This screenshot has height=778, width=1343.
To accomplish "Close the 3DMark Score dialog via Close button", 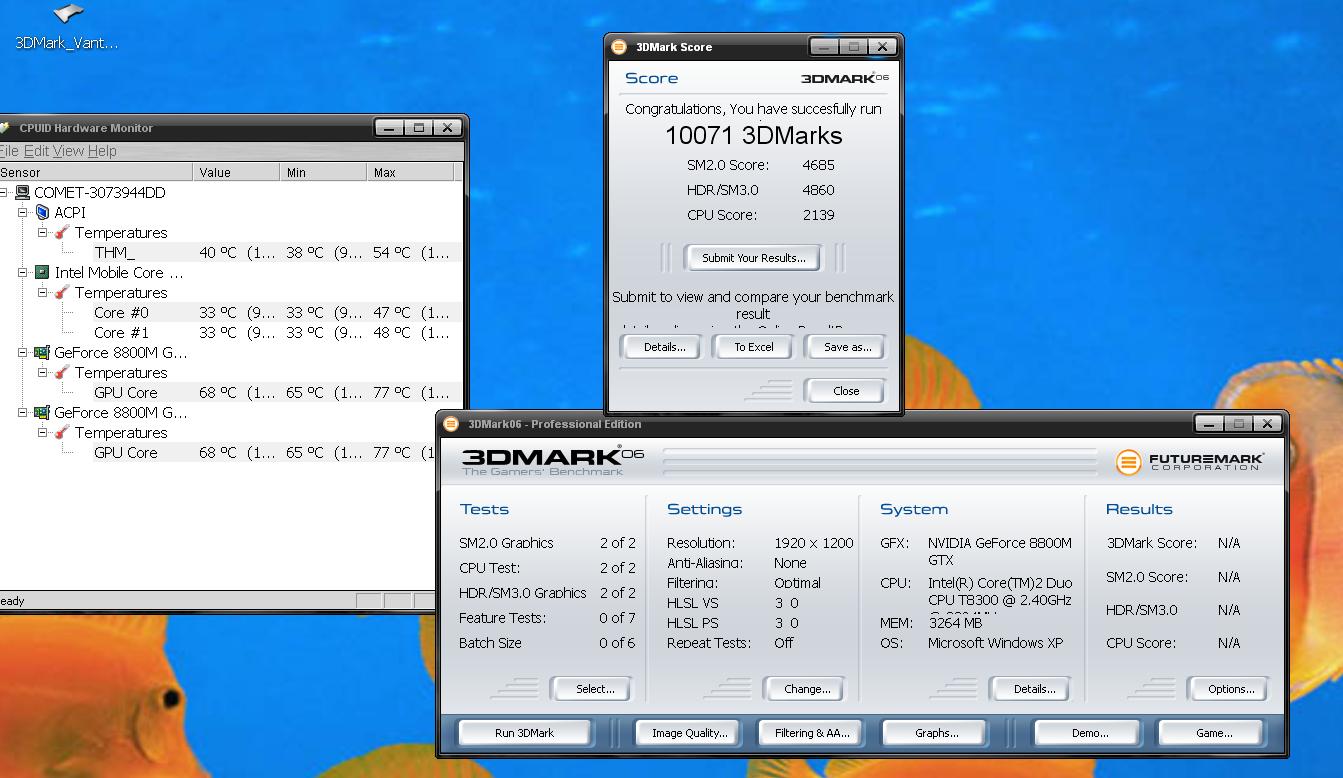I will tap(846, 391).
